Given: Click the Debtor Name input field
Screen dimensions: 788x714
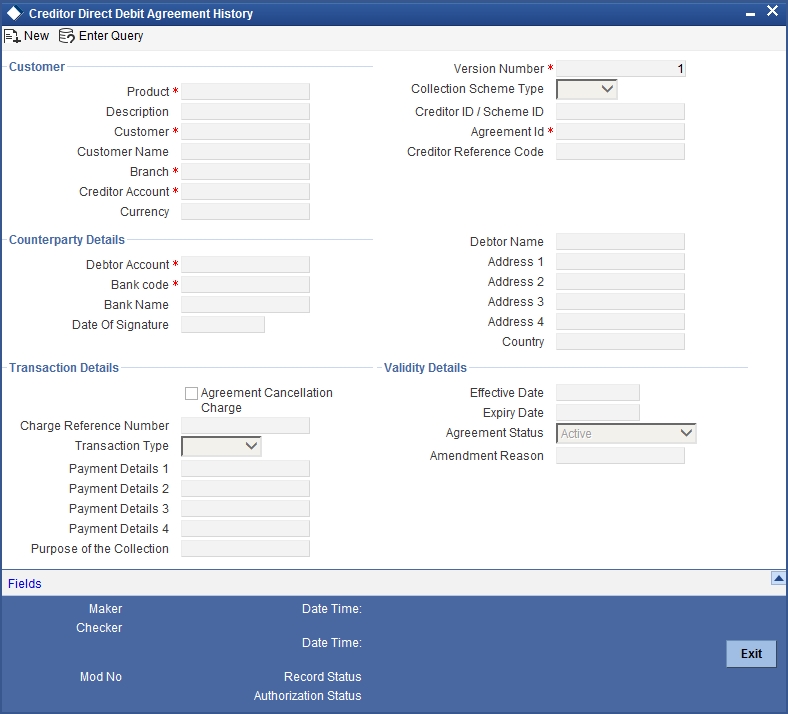Looking at the screenshot, I should (620, 242).
